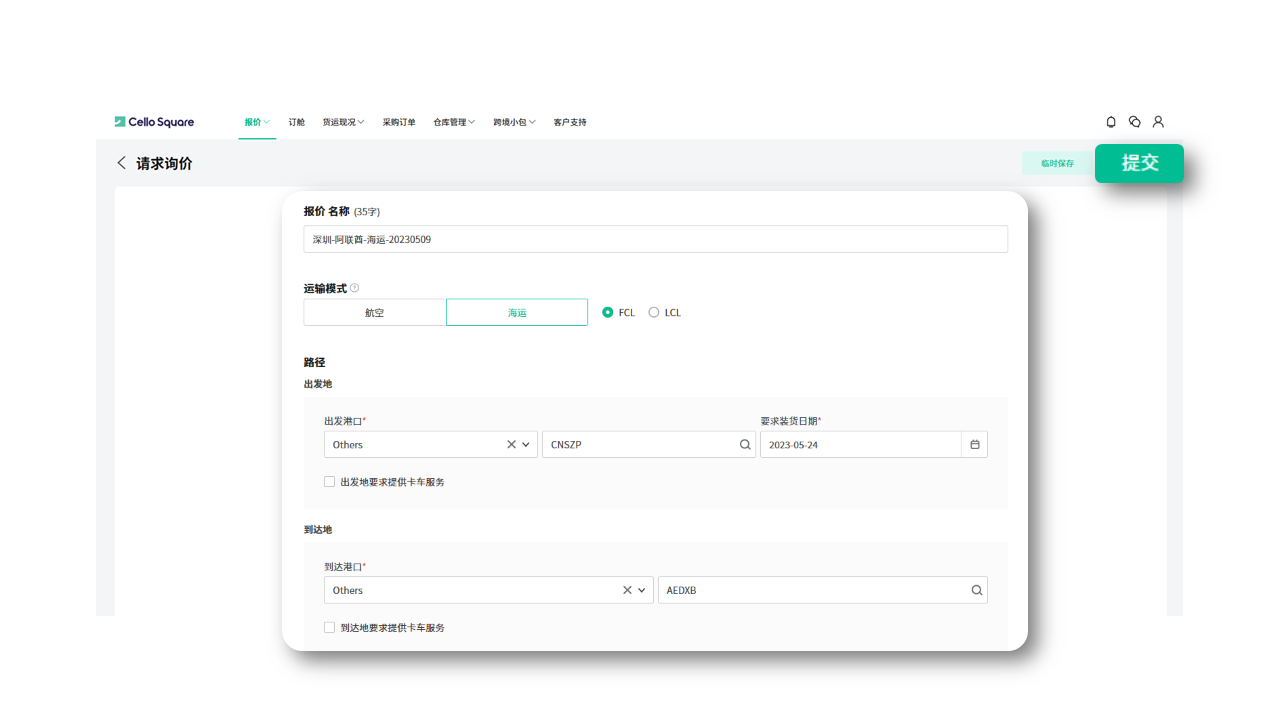
Task: Click the notification bell icon
Action: pyautogui.click(x=1111, y=122)
